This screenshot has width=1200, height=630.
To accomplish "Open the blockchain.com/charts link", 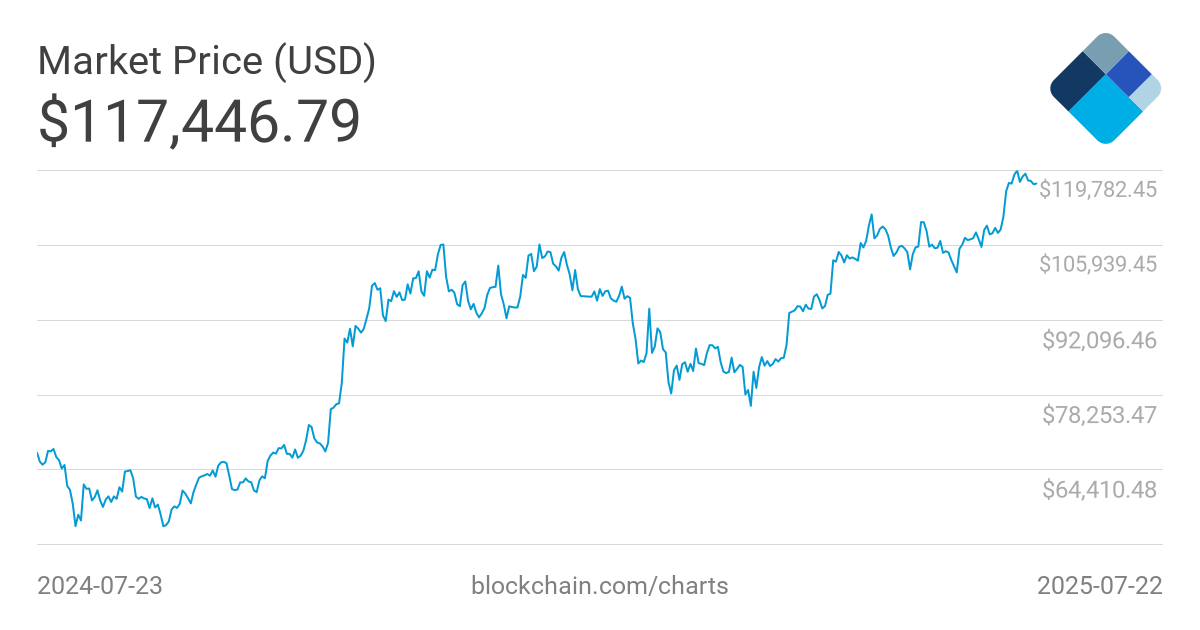I will [600, 585].
